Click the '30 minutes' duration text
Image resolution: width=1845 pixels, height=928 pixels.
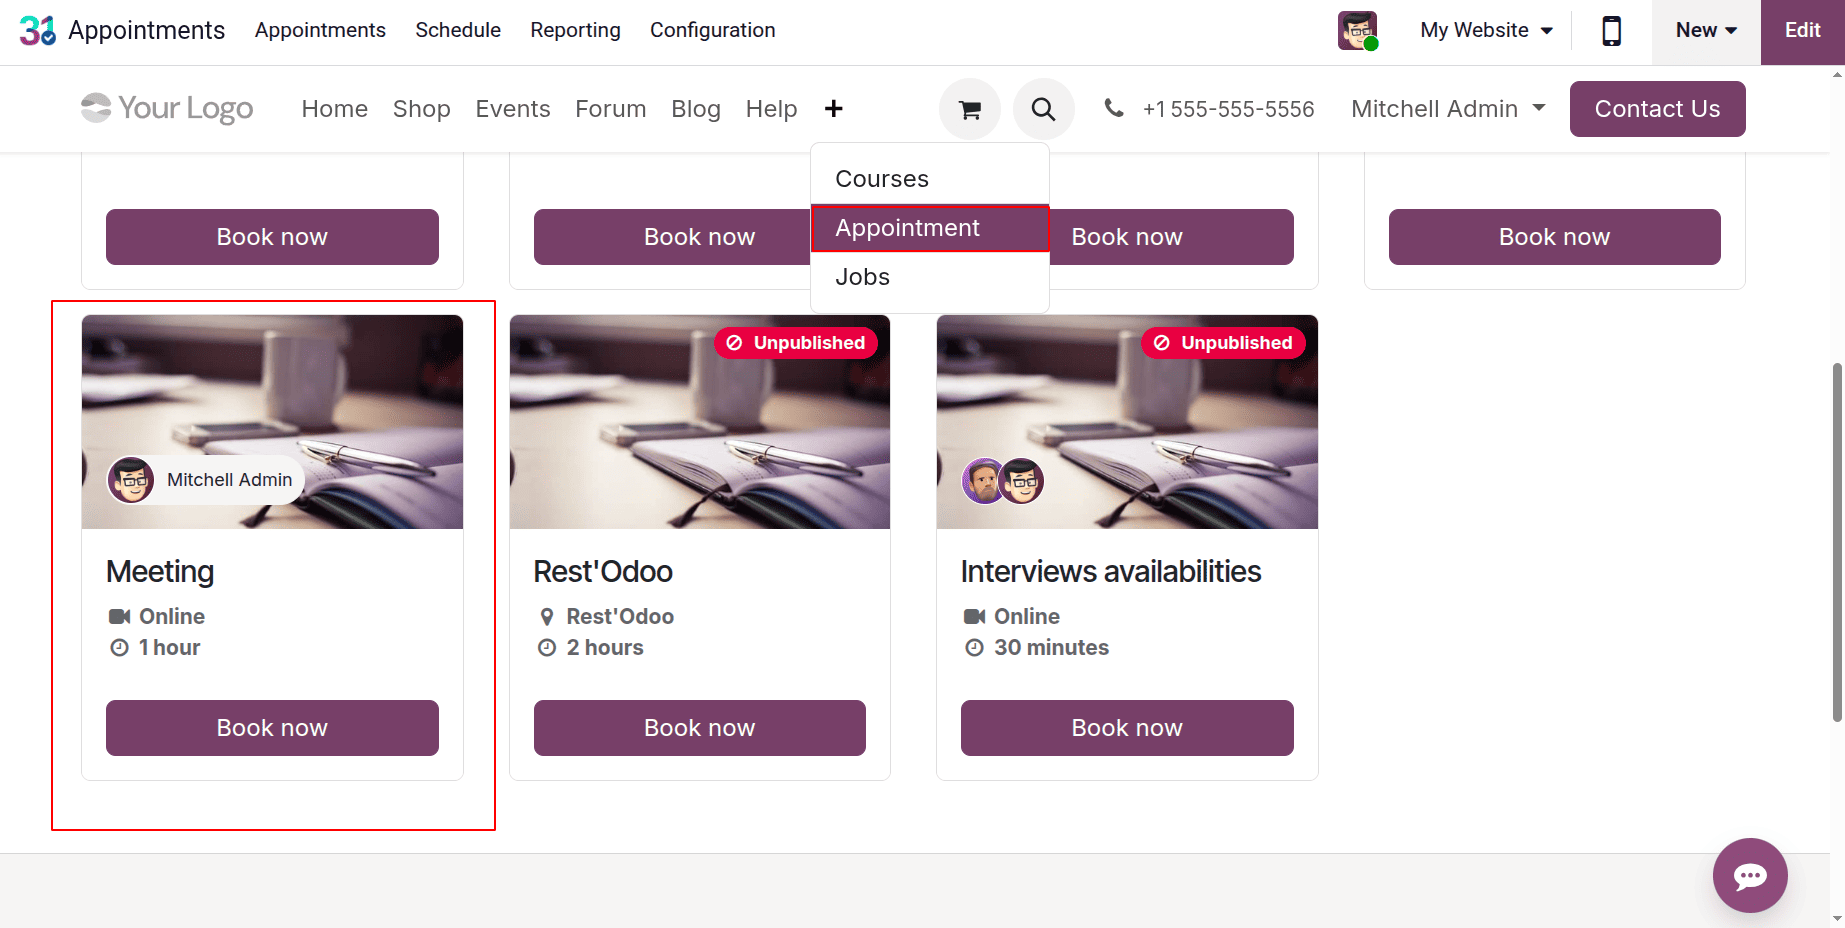click(1051, 647)
